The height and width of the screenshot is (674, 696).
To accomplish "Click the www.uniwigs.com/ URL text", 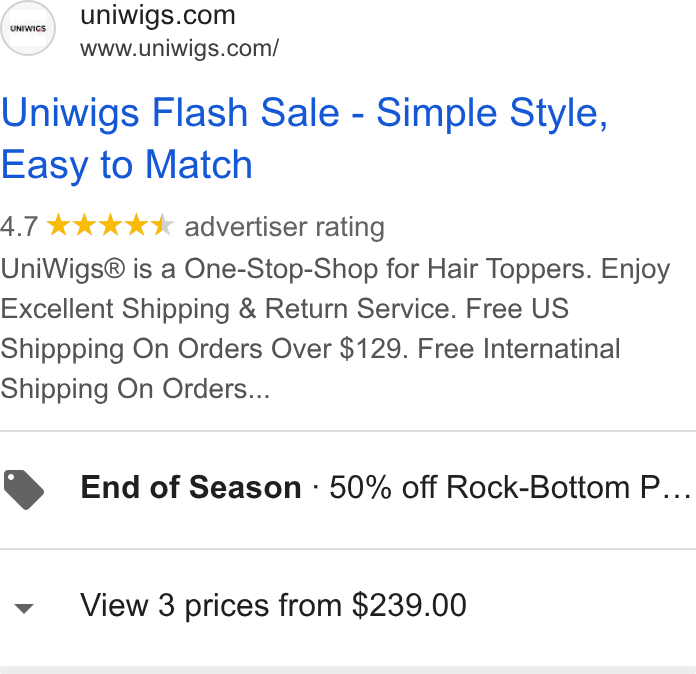I will [179, 48].
